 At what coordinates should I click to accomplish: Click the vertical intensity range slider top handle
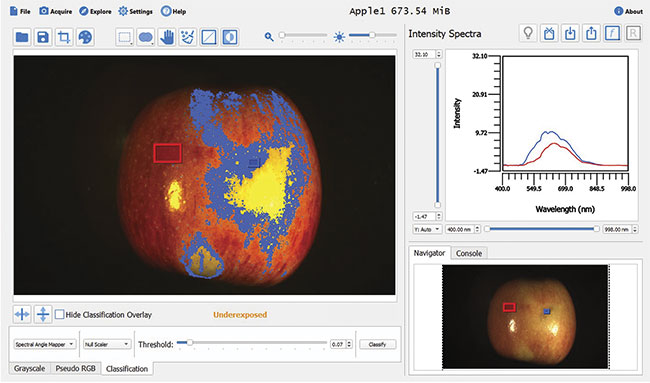[437, 65]
